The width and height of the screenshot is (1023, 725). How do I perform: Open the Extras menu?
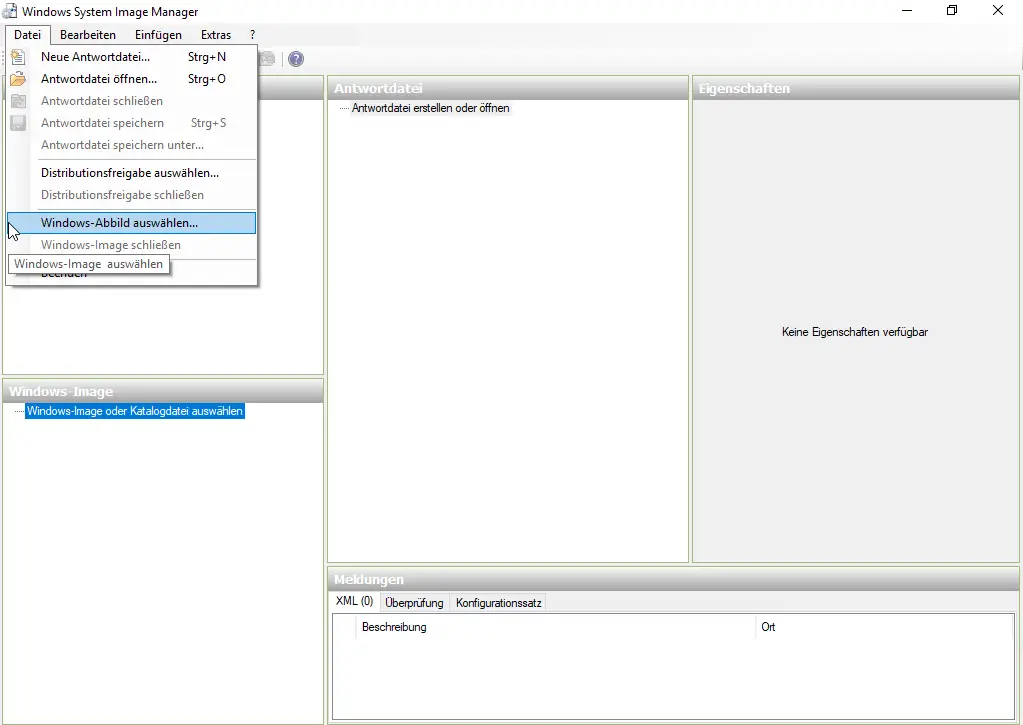tap(216, 35)
